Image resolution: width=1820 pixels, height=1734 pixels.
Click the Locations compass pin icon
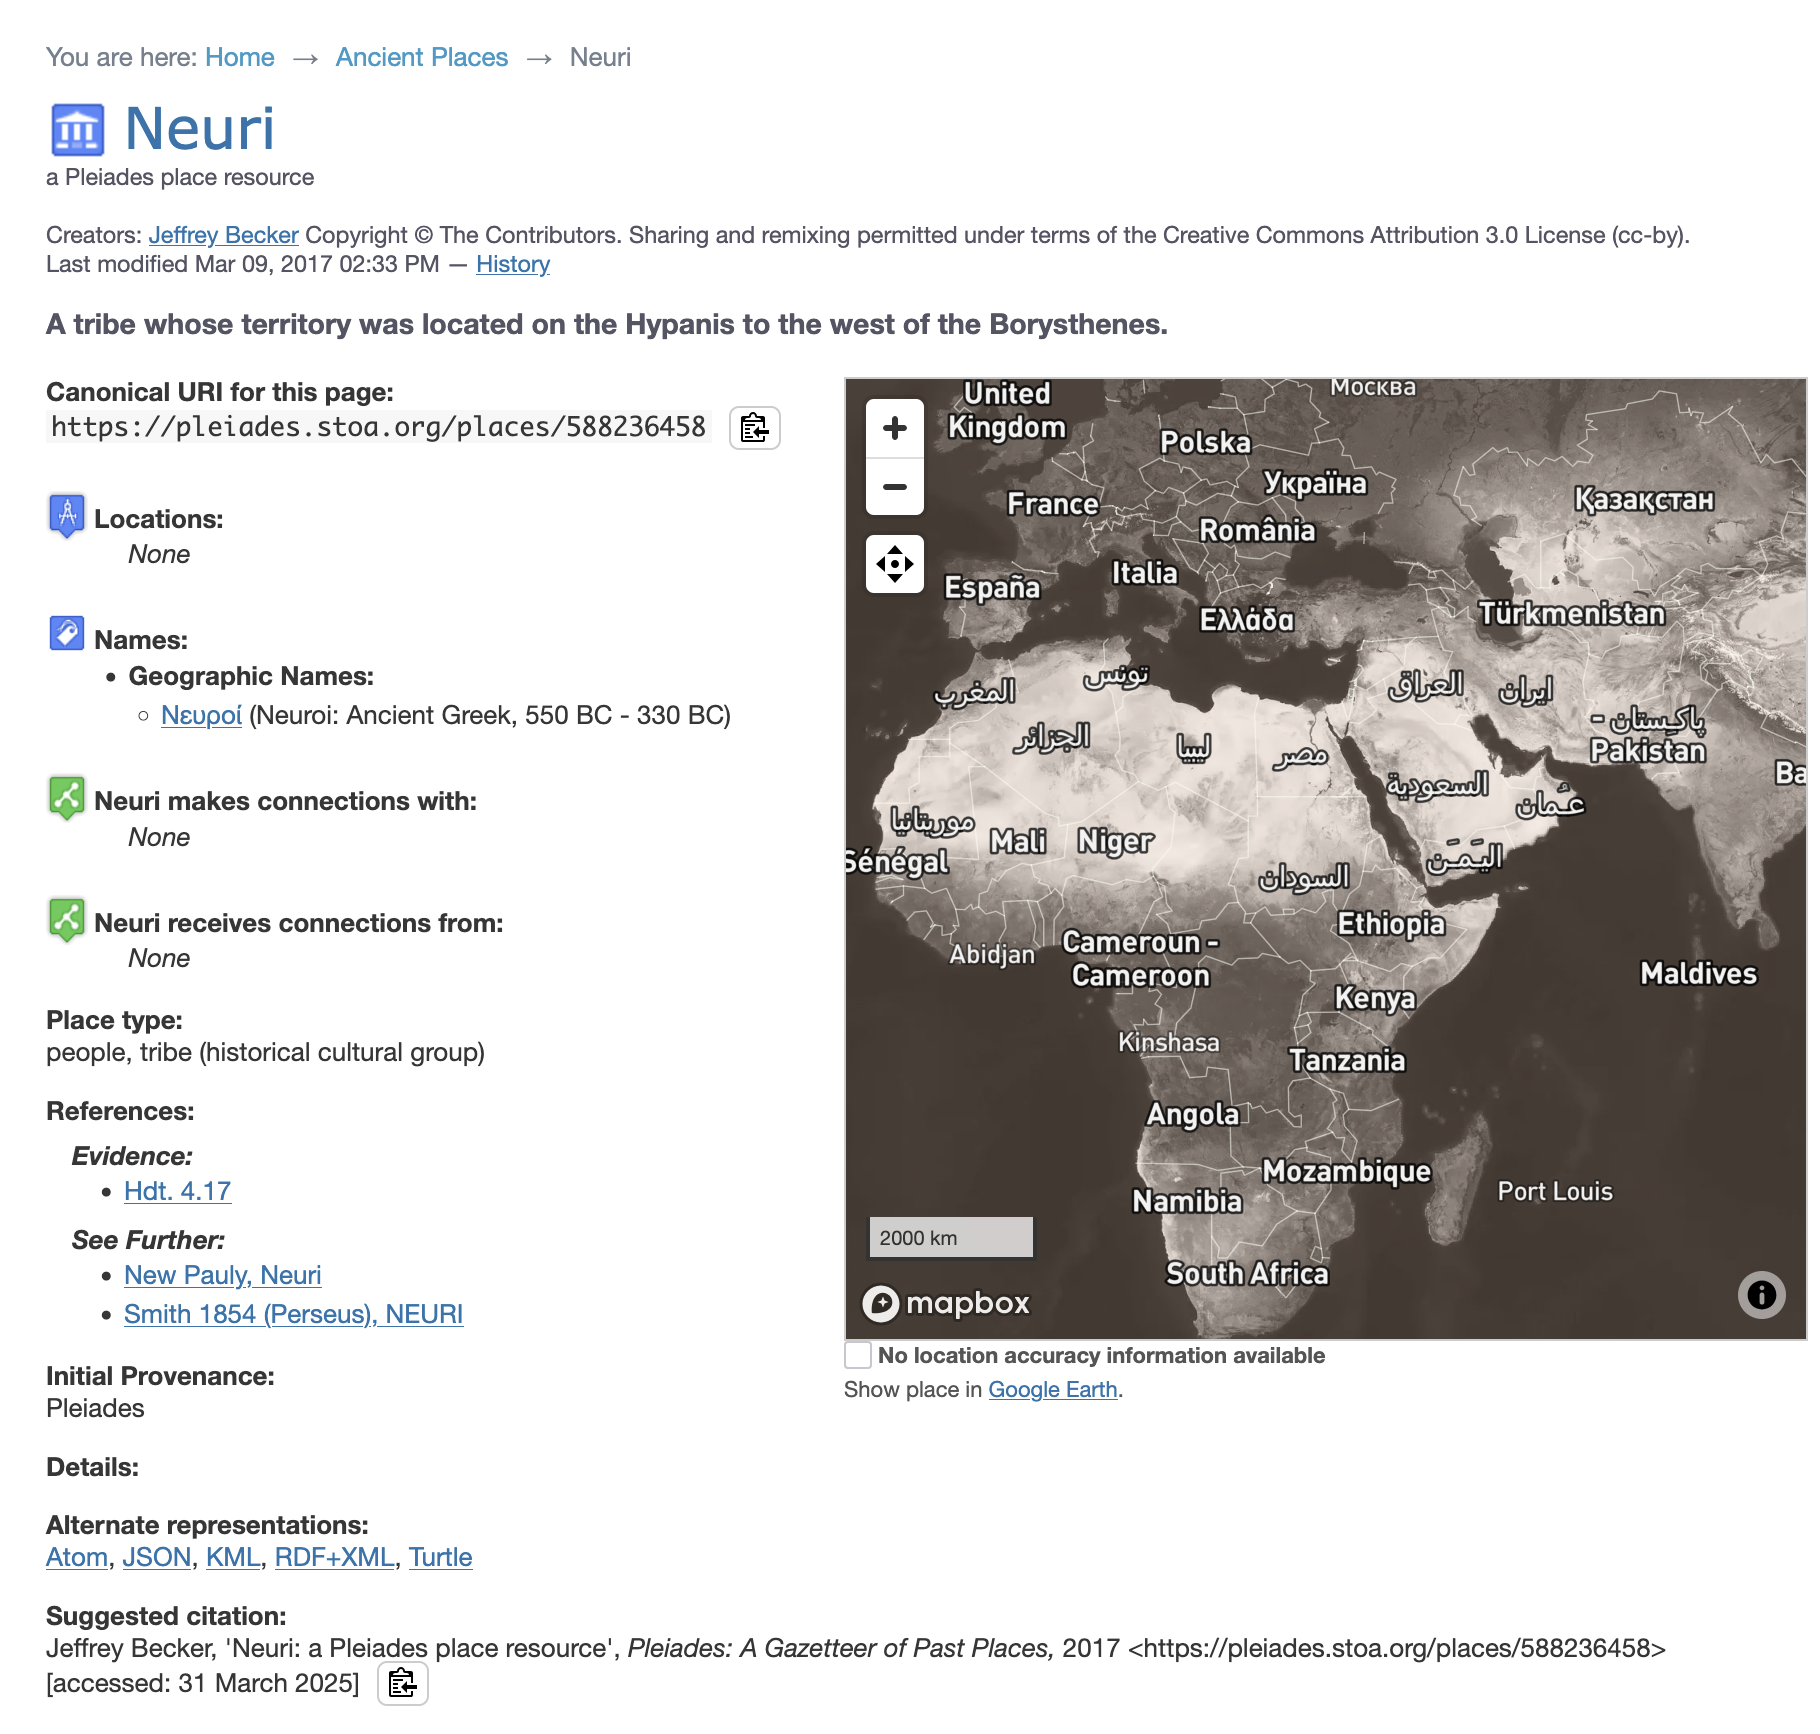coord(67,516)
